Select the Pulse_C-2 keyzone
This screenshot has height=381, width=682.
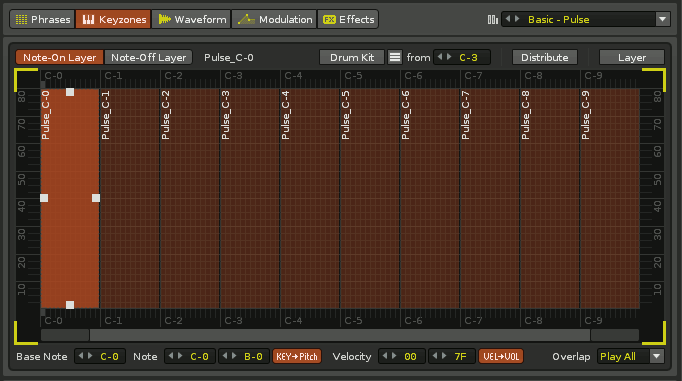point(190,198)
